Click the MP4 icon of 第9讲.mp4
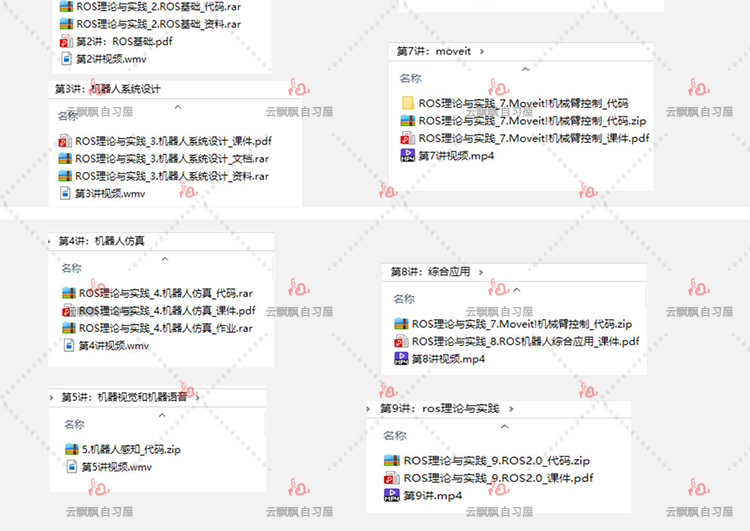750x531 pixels. [x=391, y=495]
